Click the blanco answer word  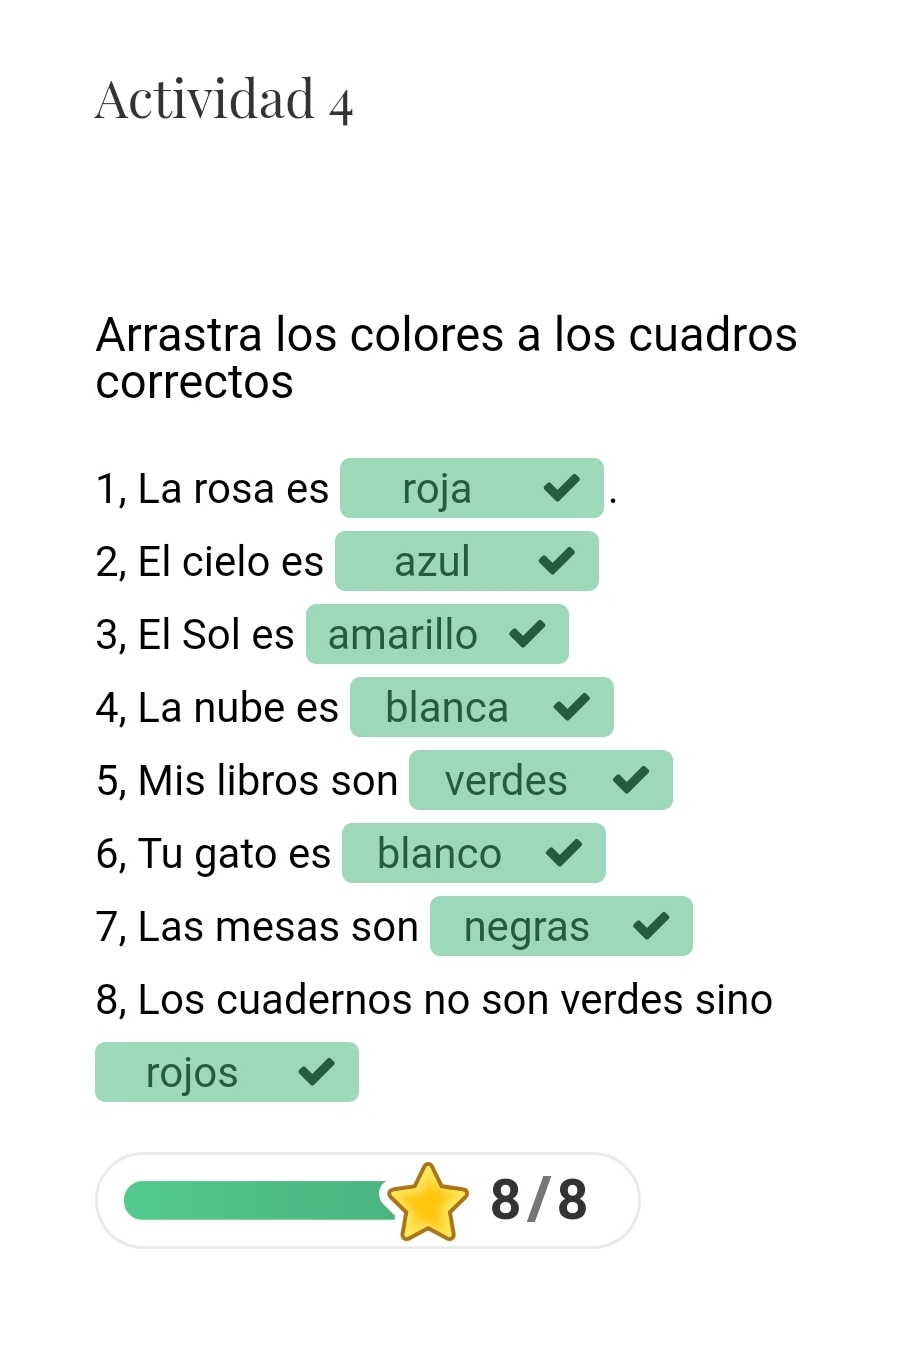(439, 854)
